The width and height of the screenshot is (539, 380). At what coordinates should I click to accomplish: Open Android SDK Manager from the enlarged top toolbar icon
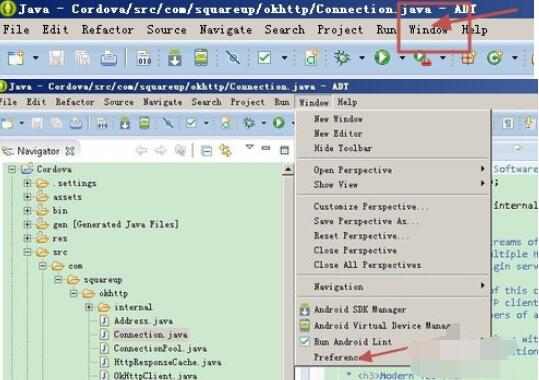point(175,57)
